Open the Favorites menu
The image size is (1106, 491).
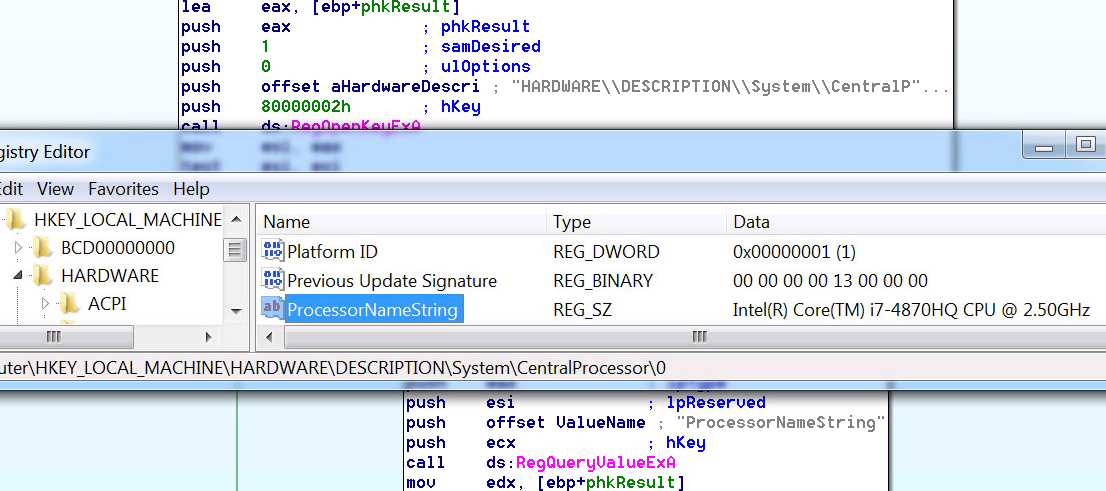click(123, 189)
